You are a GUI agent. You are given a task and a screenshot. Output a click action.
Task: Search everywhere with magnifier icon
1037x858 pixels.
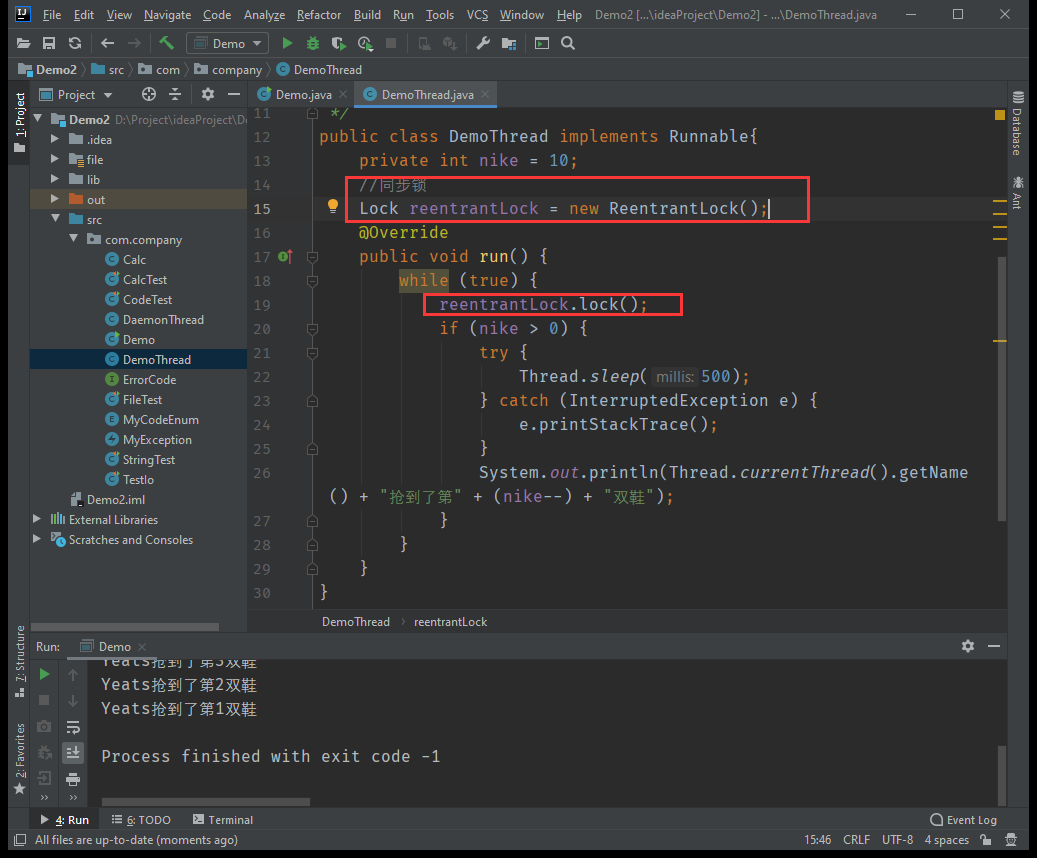coord(567,44)
